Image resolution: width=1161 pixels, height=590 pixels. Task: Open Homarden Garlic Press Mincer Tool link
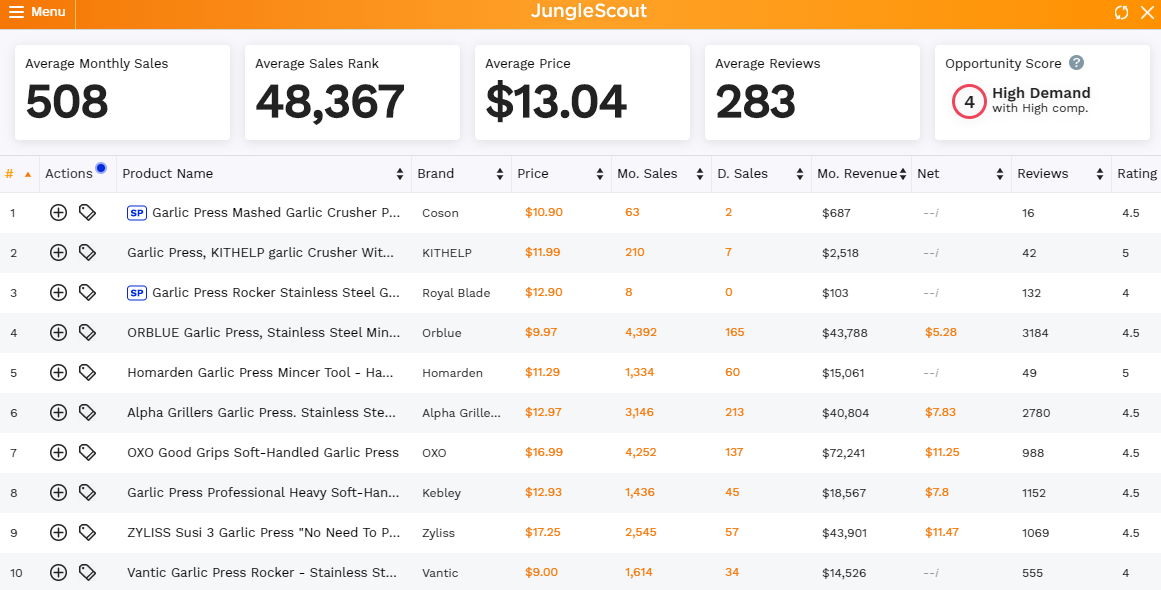(x=260, y=373)
